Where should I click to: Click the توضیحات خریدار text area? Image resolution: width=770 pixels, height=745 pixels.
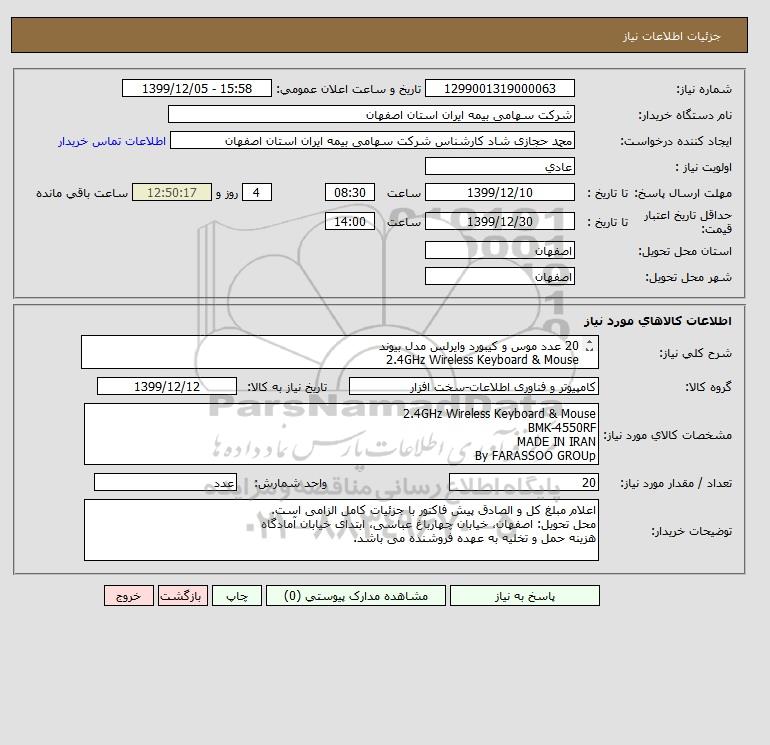click(x=341, y=530)
